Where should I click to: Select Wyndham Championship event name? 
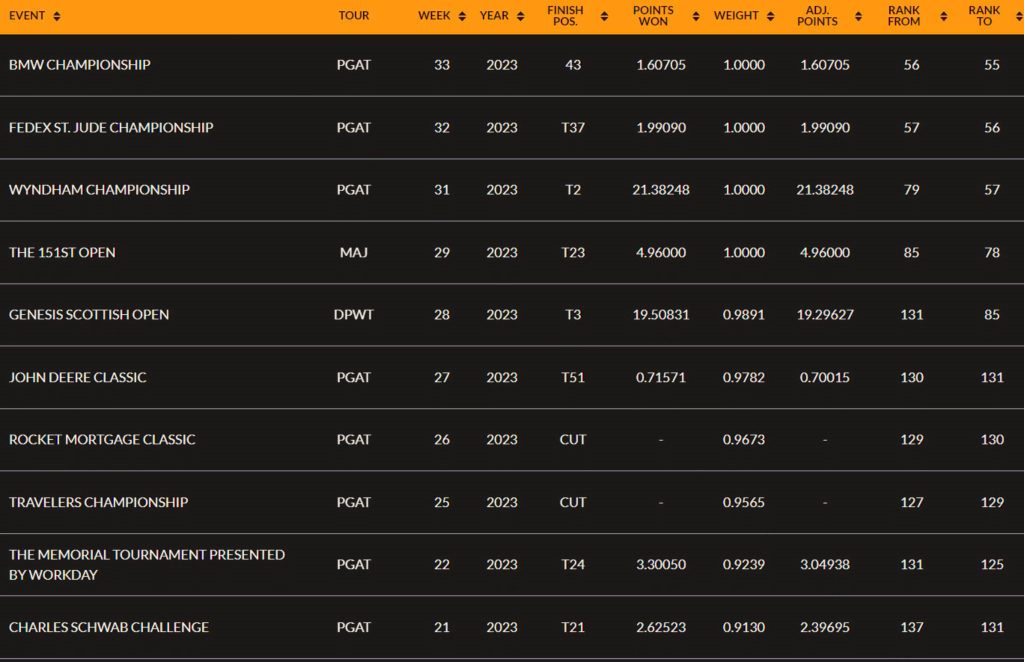click(99, 190)
